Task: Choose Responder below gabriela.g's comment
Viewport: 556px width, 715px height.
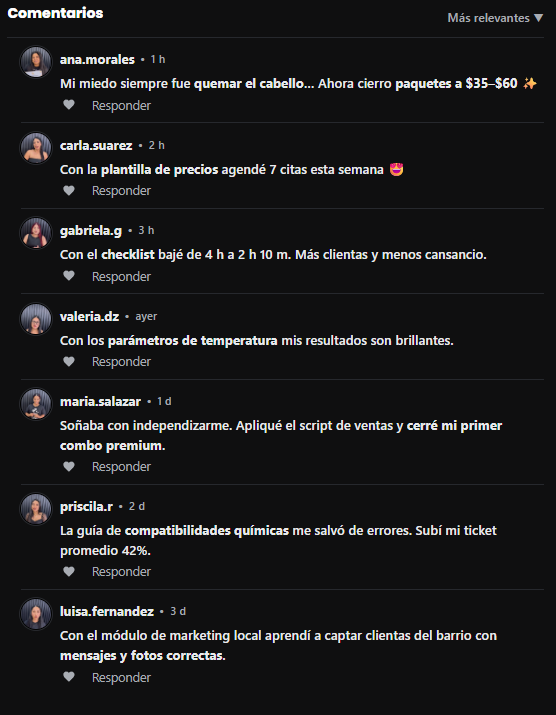Action: point(121,276)
